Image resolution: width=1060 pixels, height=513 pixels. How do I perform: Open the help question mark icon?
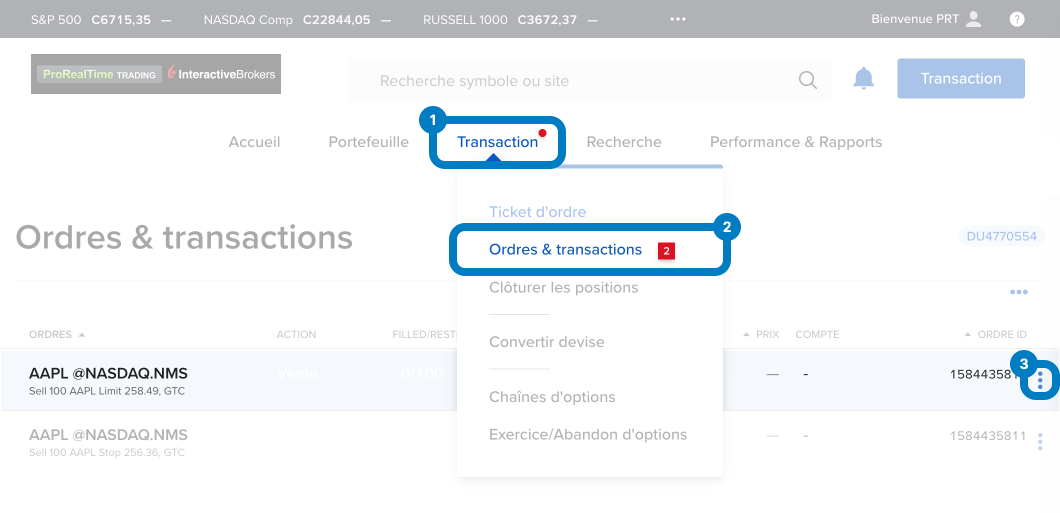pos(1017,19)
